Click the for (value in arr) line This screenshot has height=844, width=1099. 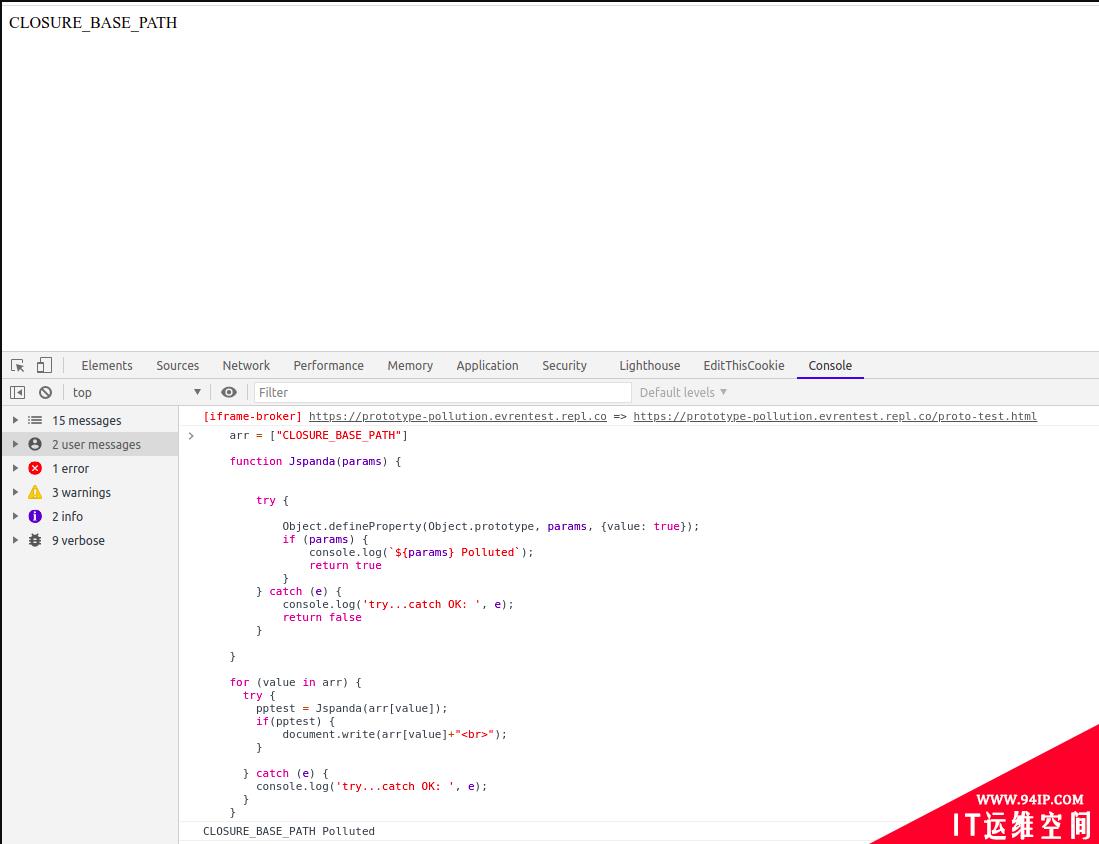point(295,682)
